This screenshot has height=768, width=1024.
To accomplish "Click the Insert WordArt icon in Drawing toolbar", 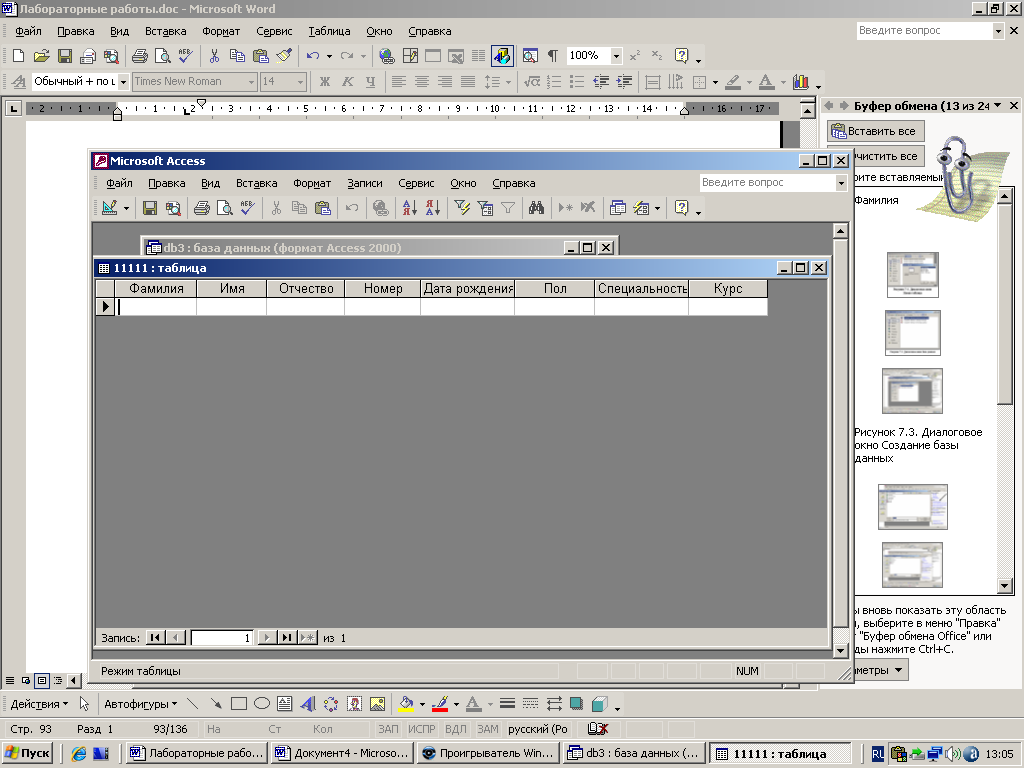I will [x=308, y=704].
